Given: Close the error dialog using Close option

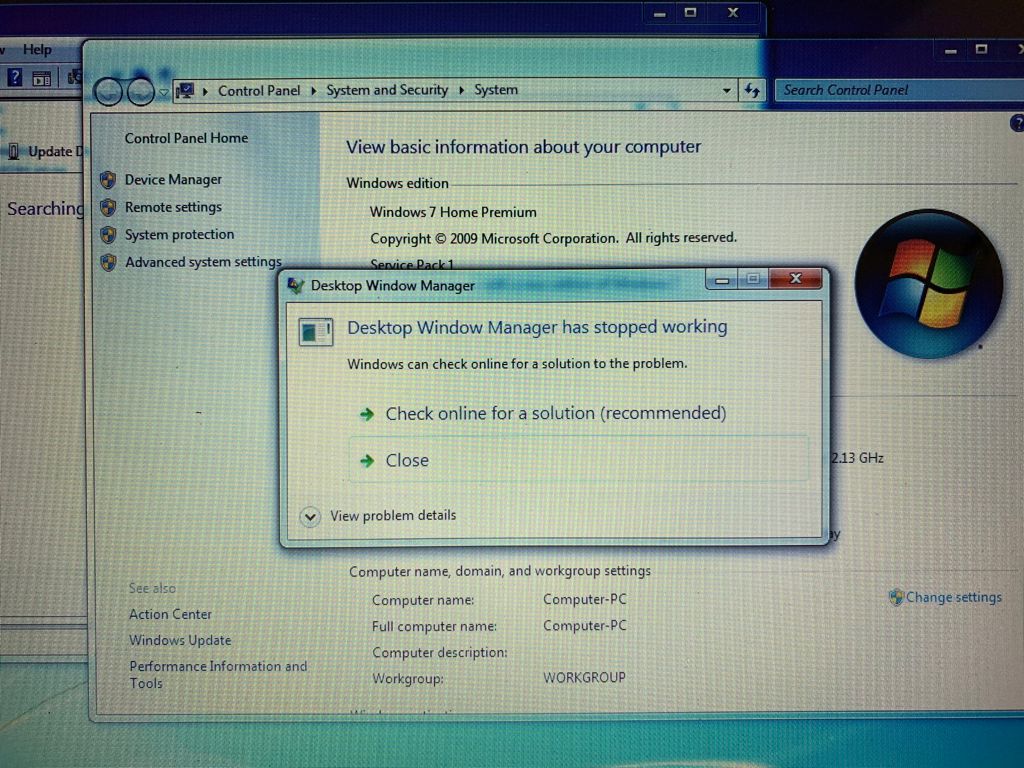Looking at the screenshot, I should click(x=406, y=460).
